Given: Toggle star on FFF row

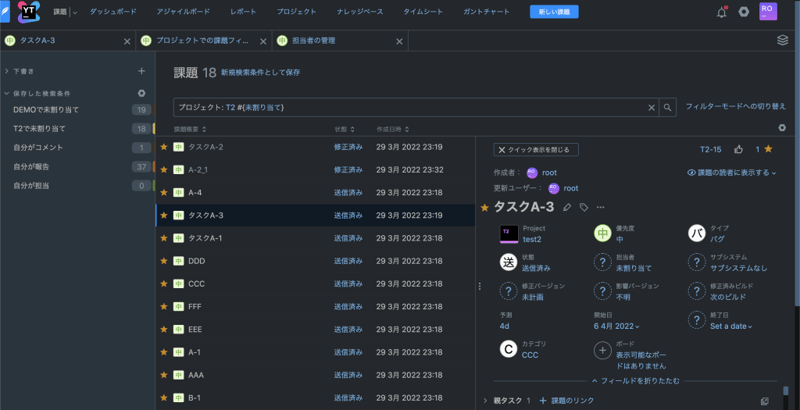Looking at the screenshot, I should pos(164,306).
